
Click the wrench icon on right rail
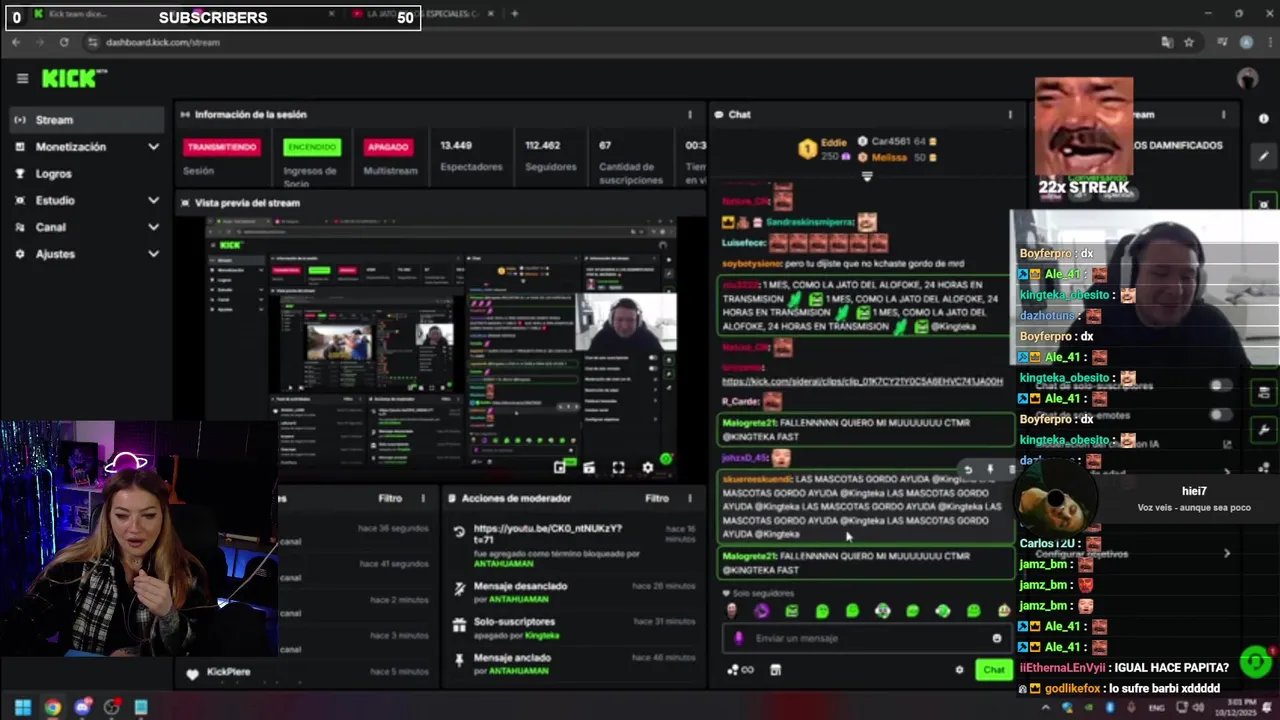point(1264,430)
